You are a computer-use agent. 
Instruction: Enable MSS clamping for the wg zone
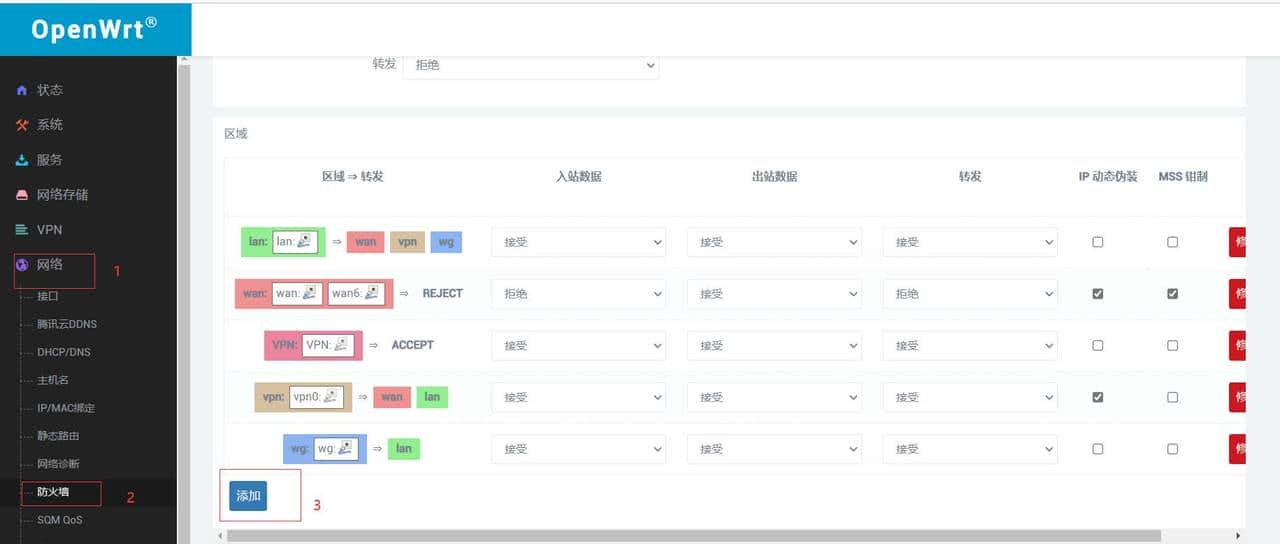pos(1173,449)
